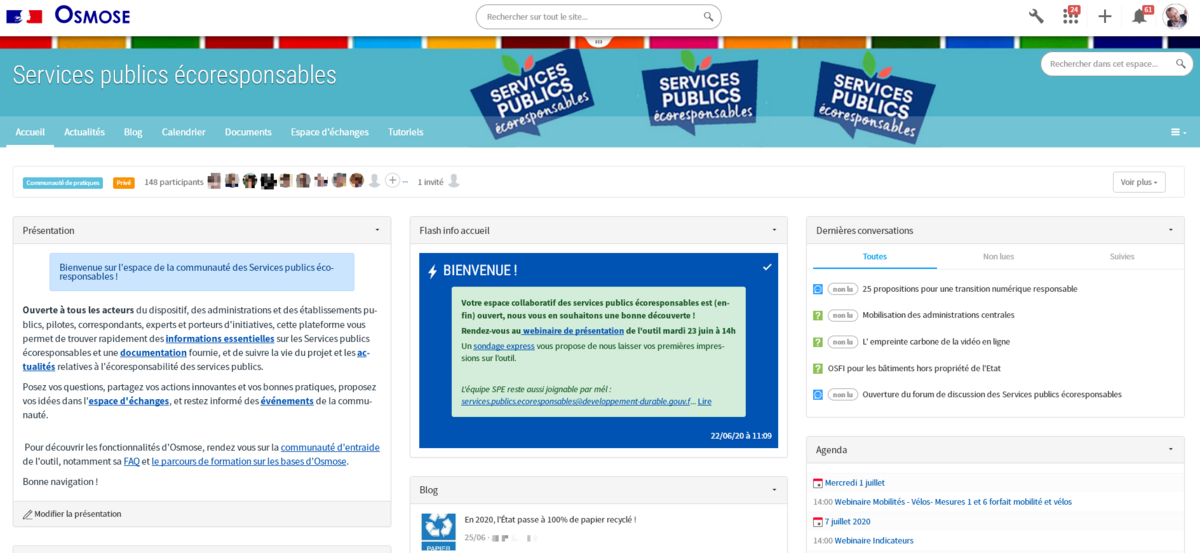Click the Modifier la présentation button
This screenshot has height=553, width=1200.
(72, 514)
